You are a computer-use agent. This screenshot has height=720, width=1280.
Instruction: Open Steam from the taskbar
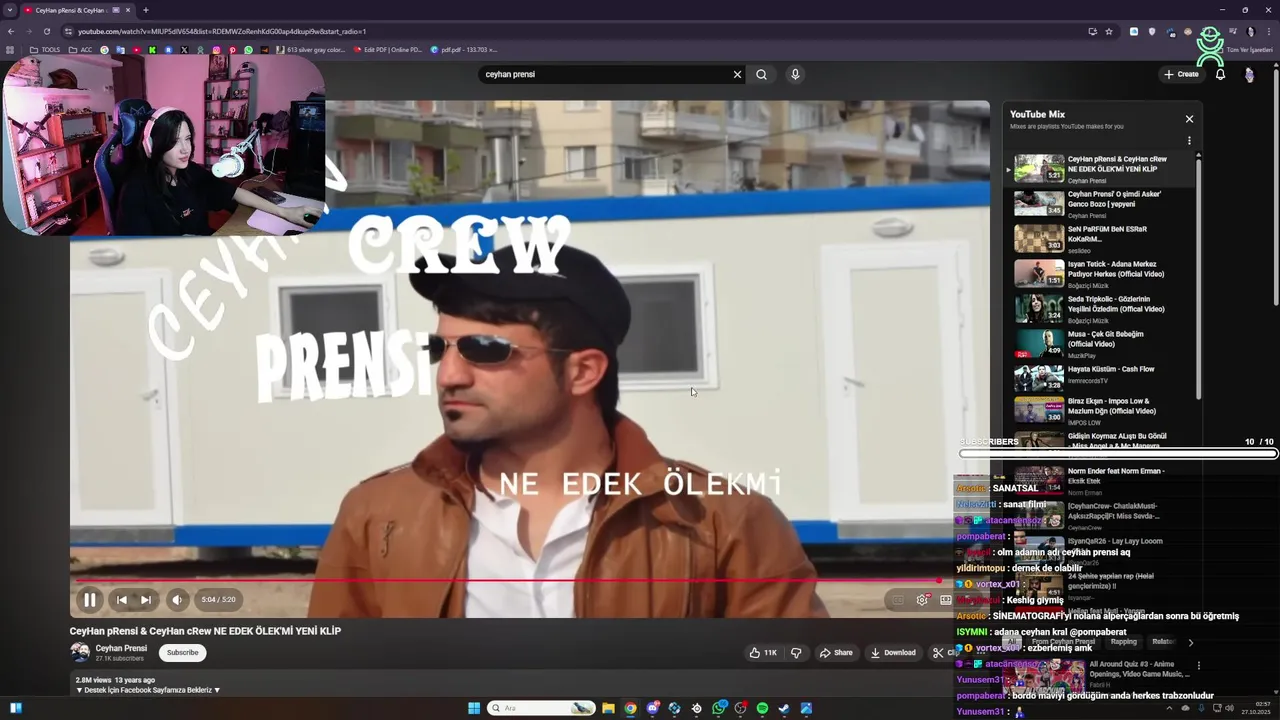tap(784, 708)
